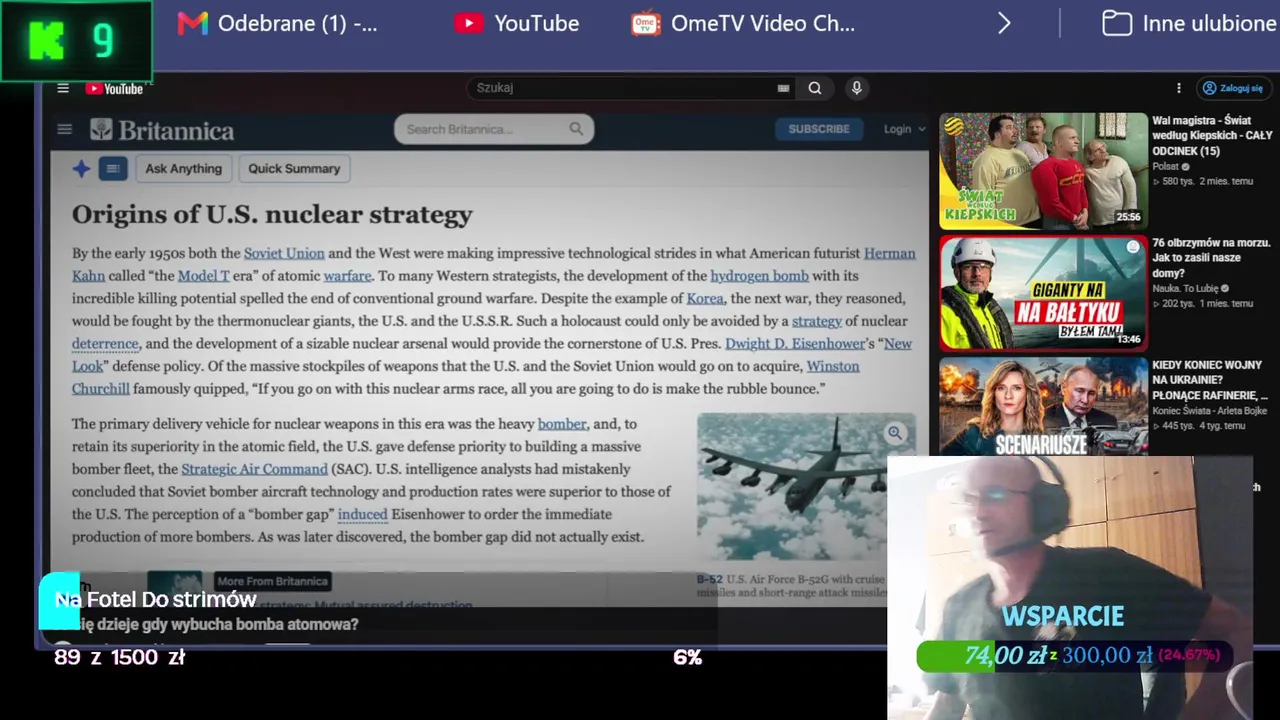Open the OmeTV Video Chat bookmark
Screen dimensions: 1280x720
click(x=743, y=23)
